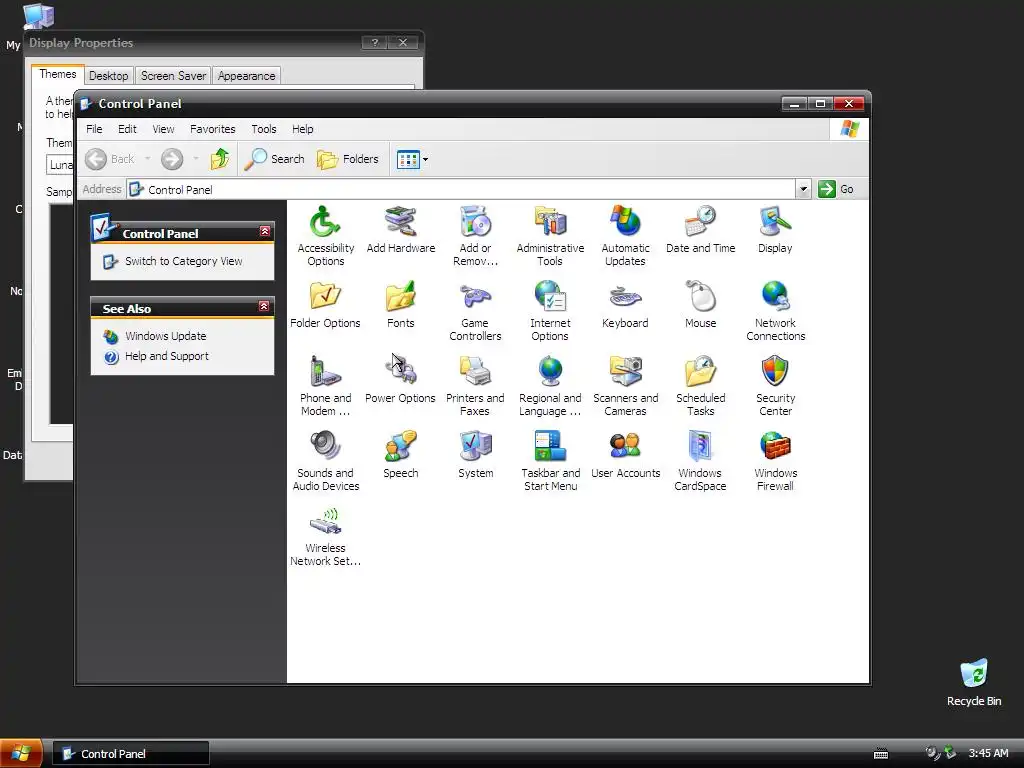The height and width of the screenshot is (768, 1024).
Task: Open the Back button history dropdown arrow
Action: point(148,159)
